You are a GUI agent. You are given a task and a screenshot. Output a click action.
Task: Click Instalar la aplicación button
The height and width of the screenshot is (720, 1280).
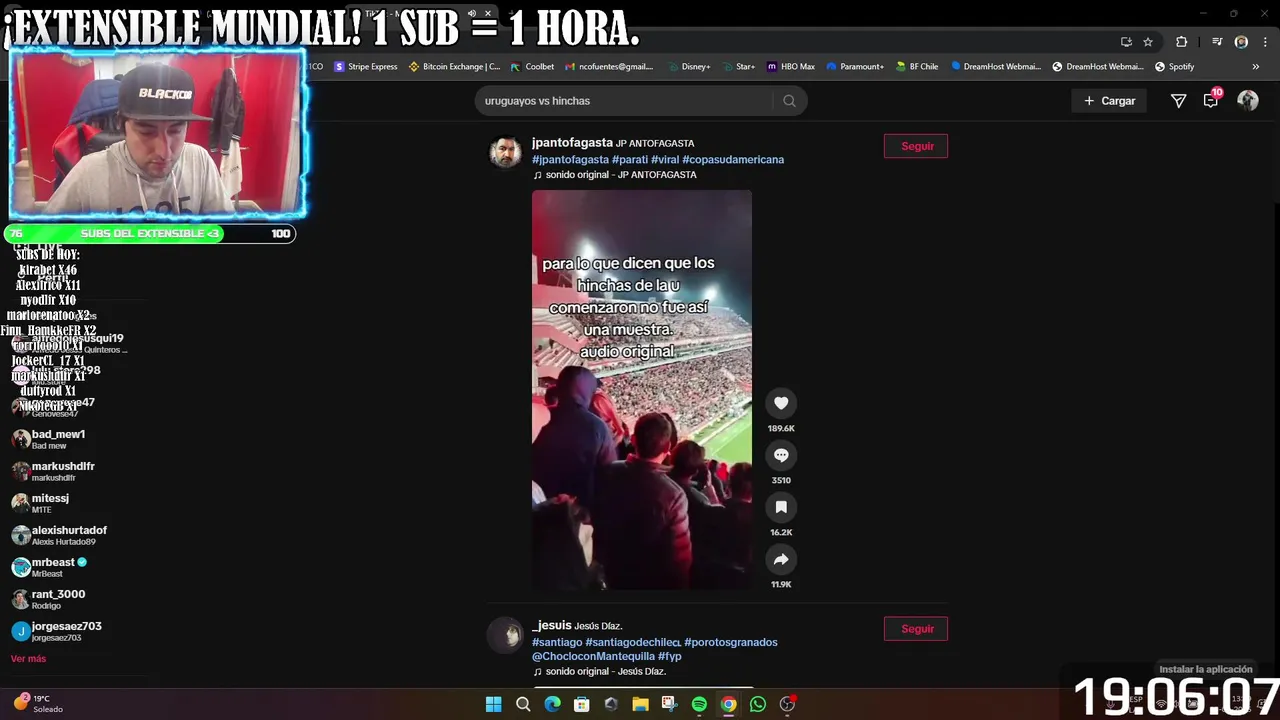[1205, 669]
